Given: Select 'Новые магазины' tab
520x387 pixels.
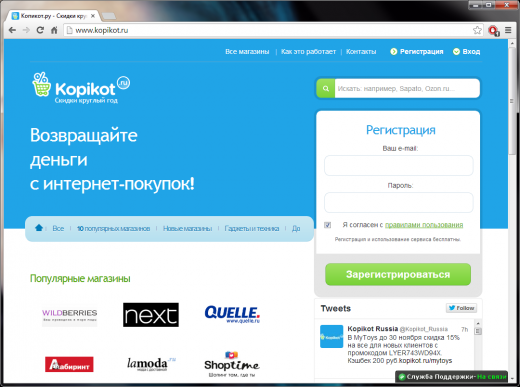Looking at the screenshot, I should pyautogui.click(x=187, y=228).
